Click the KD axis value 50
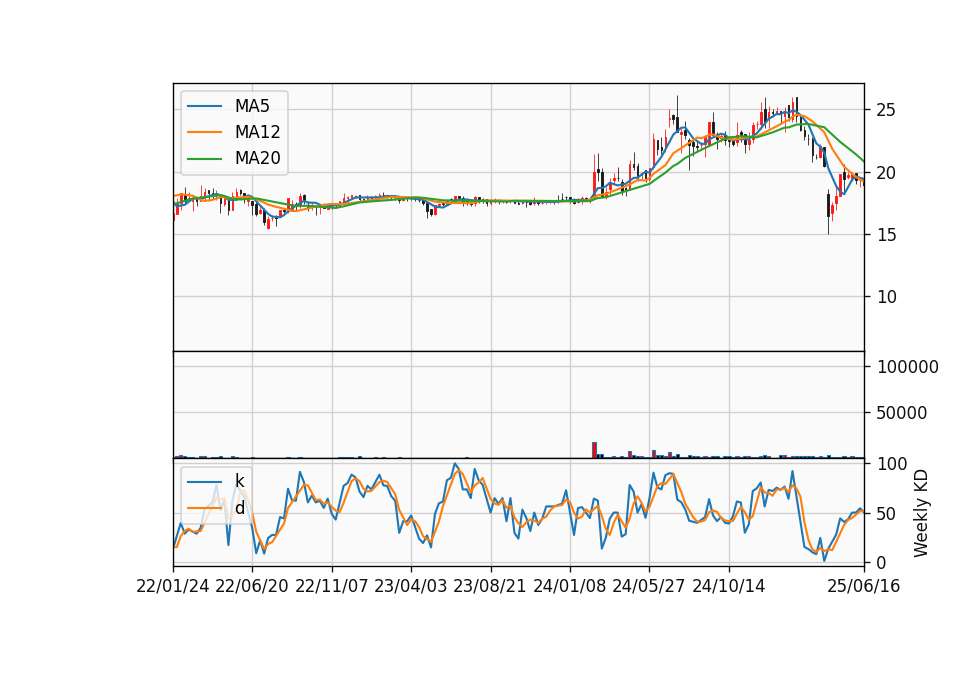This screenshot has height=690, width=960. 886,514
